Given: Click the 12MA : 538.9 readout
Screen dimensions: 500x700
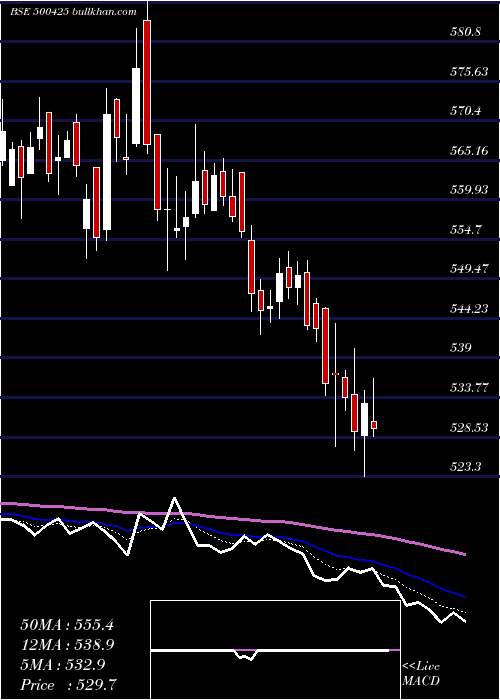Looking at the screenshot, I should 67,645.
